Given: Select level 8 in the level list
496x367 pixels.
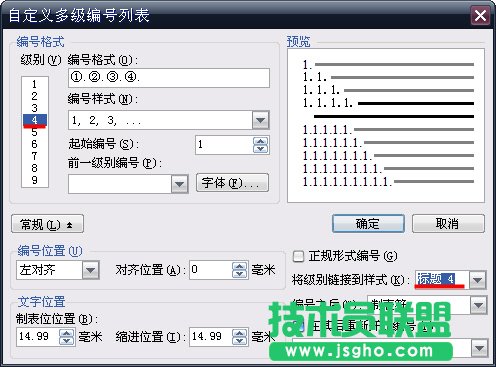Looking at the screenshot, I should [35, 168].
